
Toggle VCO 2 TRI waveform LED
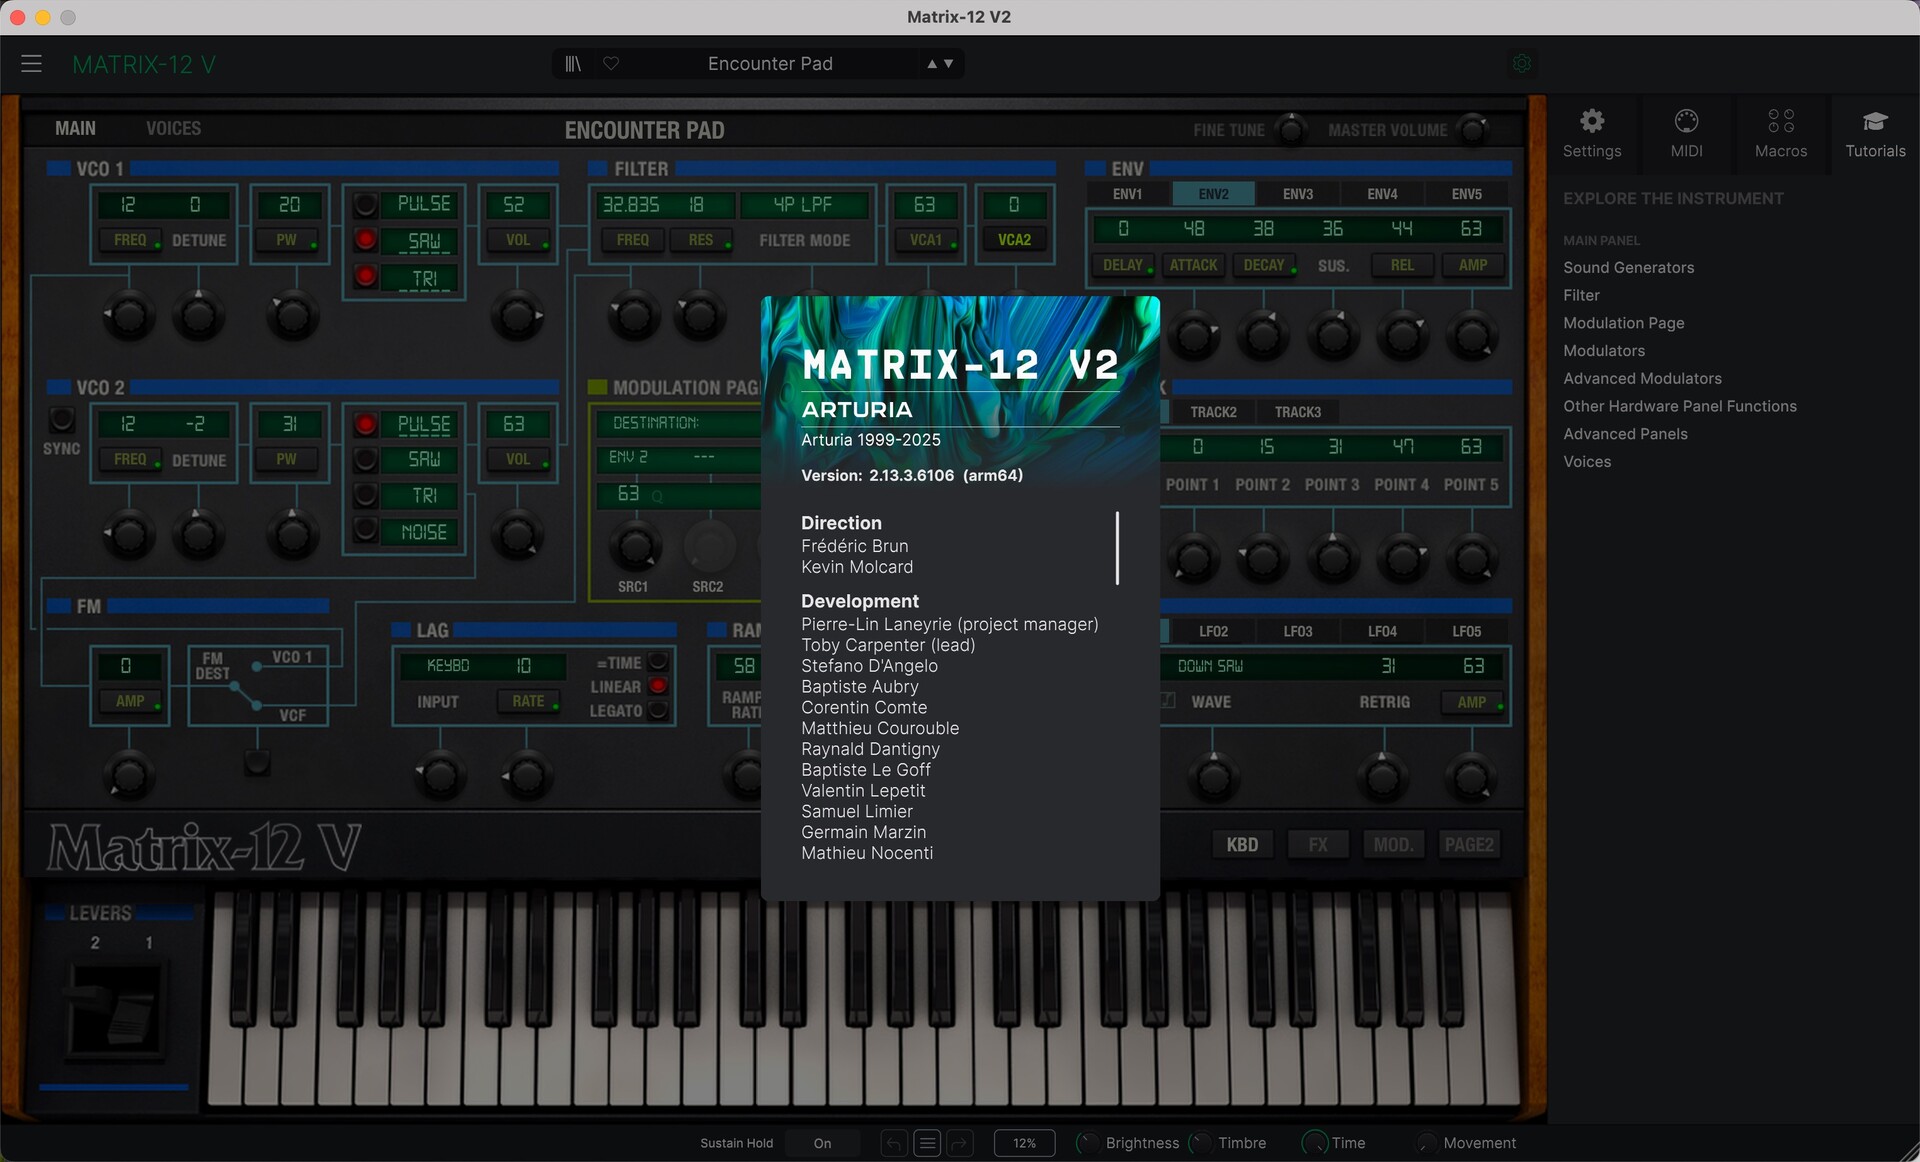tap(366, 495)
